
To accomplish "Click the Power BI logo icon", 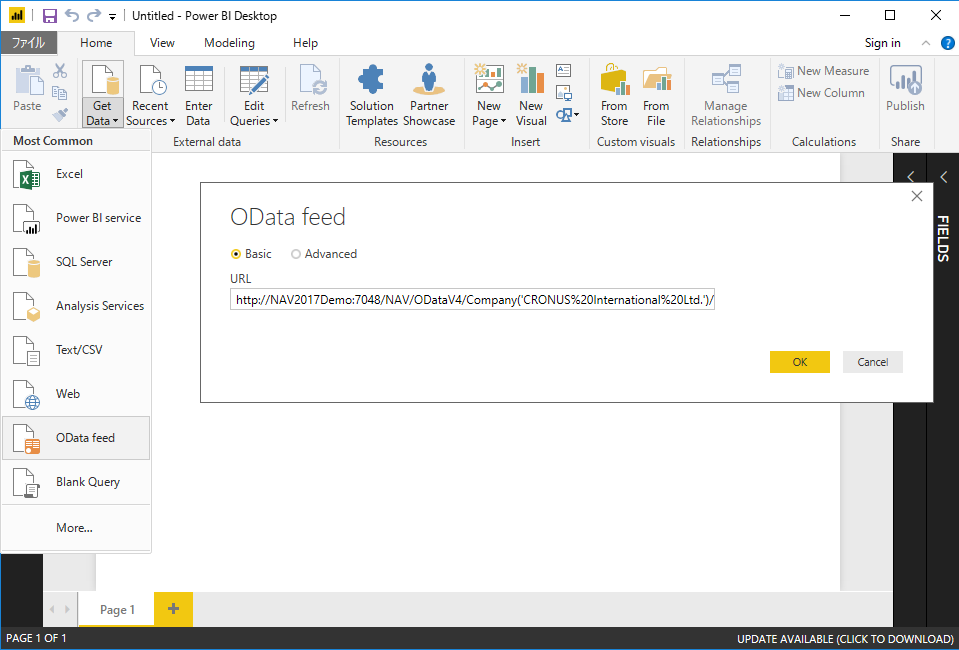I will tap(17, 16).
